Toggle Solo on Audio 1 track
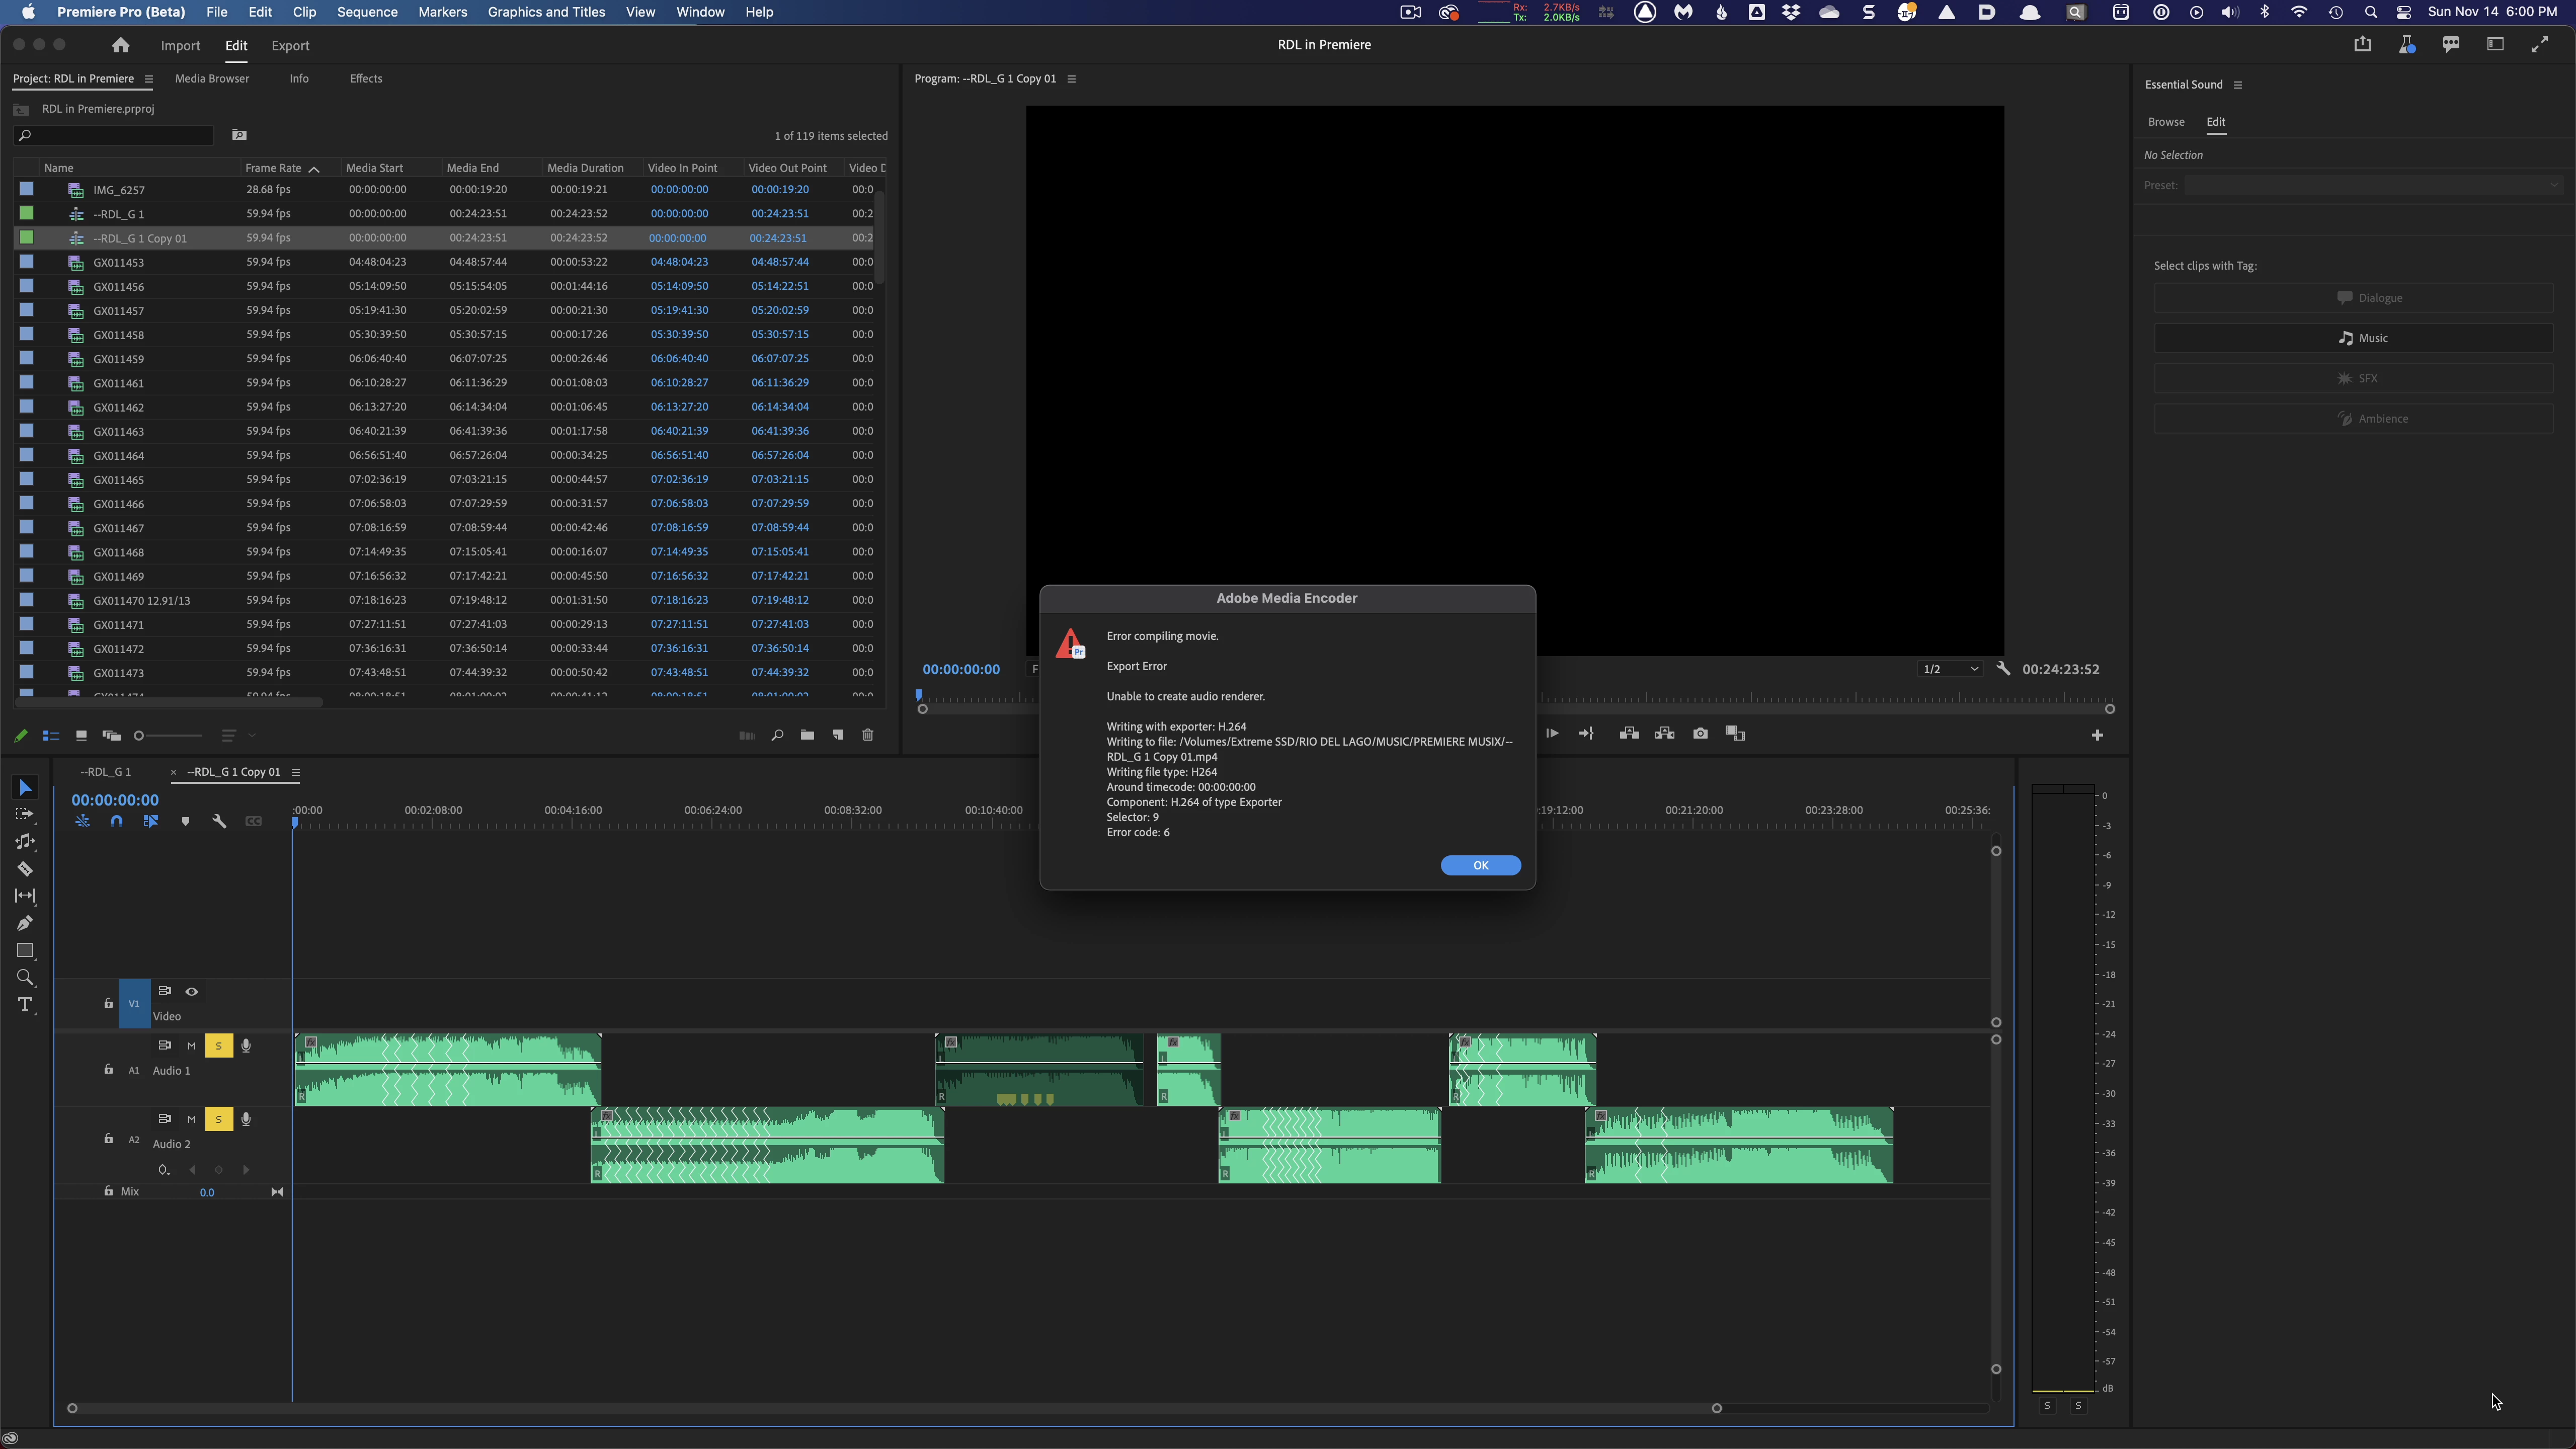 pyautogui.click(x=218, y=1046)
